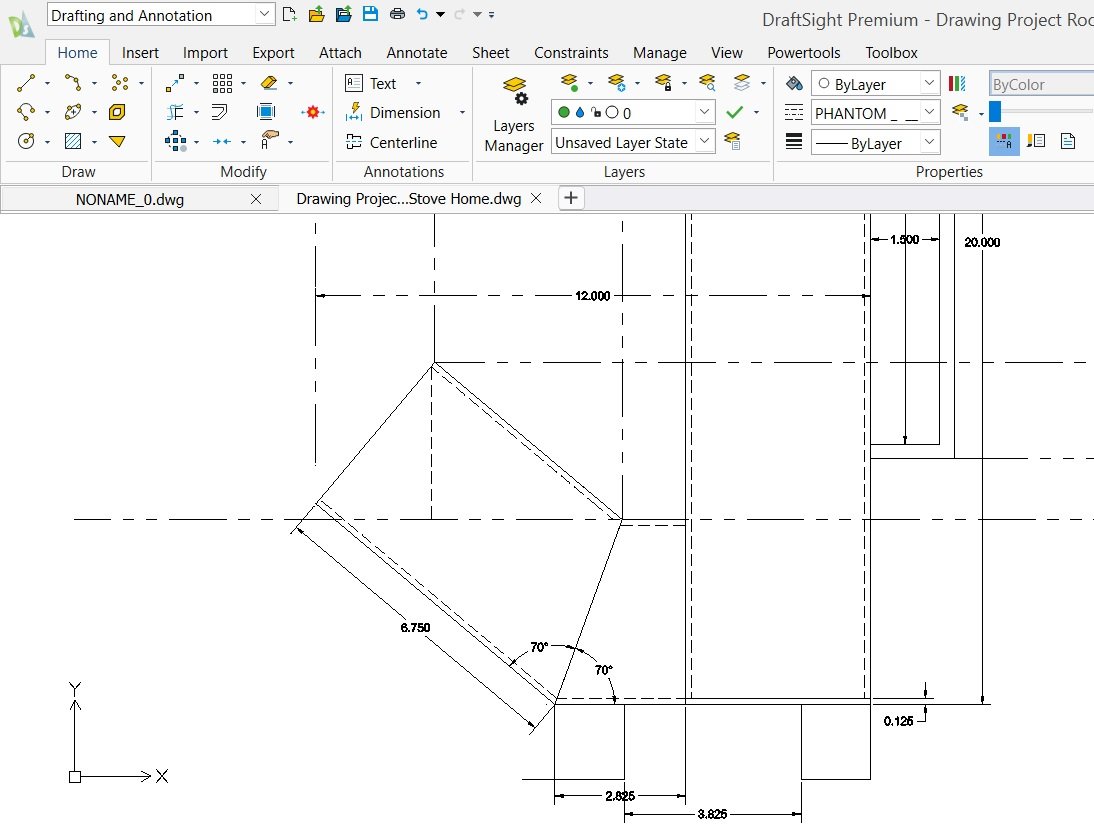Screen dimensions: 1094x830
Task: Switch to the Insert ribbon tab
Action: 140,53
